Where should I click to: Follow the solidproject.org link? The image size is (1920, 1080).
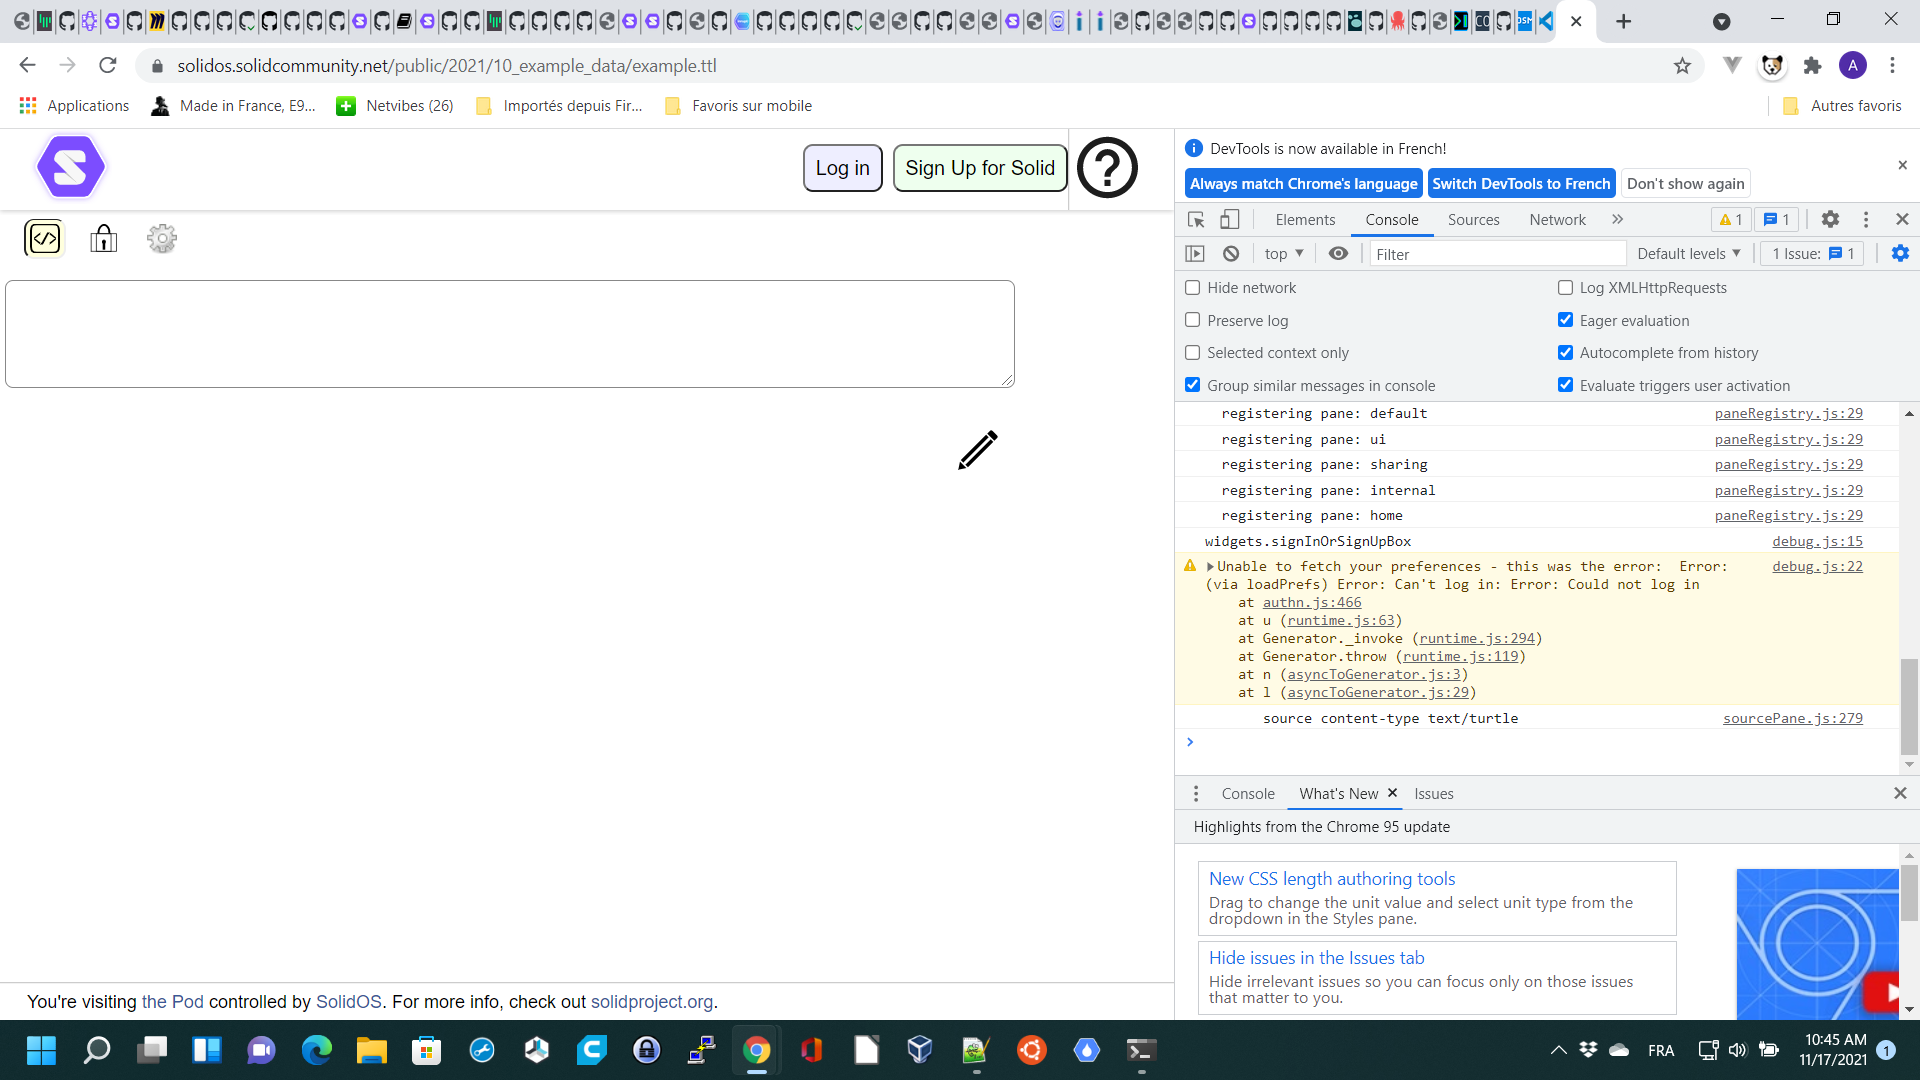652,1002
